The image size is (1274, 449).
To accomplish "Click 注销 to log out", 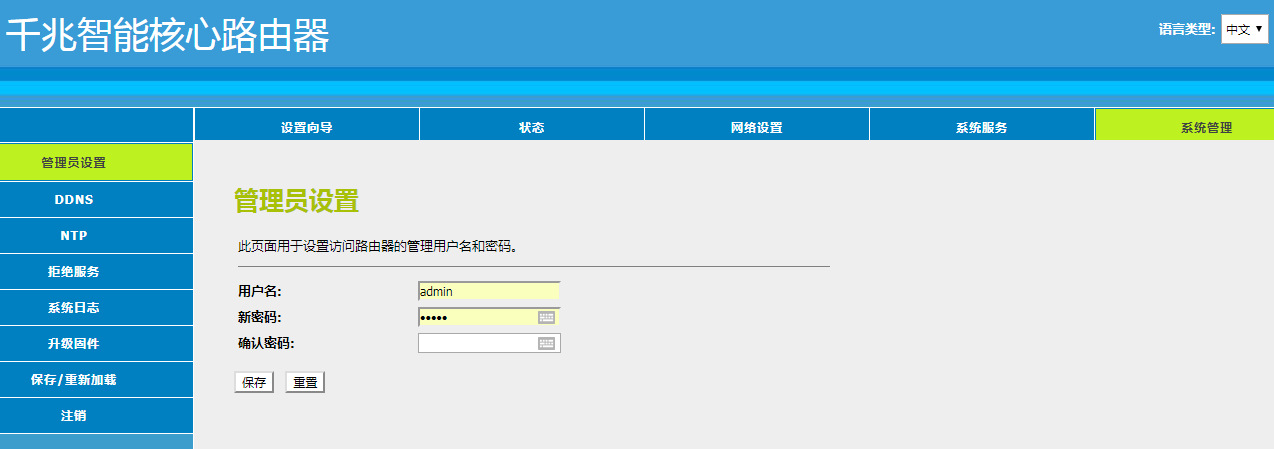I will click(x=74, y=415).
